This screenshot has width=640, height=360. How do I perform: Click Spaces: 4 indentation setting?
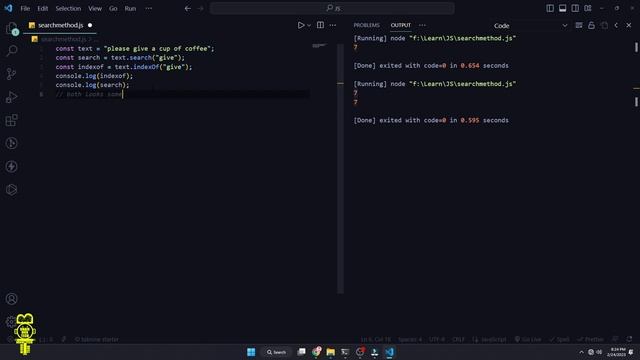[410, 339]
